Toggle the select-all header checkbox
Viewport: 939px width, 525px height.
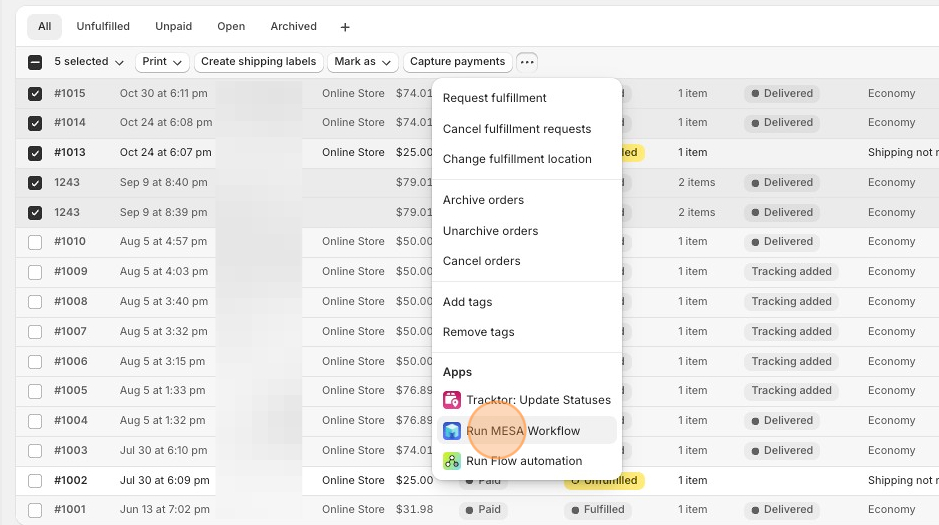coord(35,62)
